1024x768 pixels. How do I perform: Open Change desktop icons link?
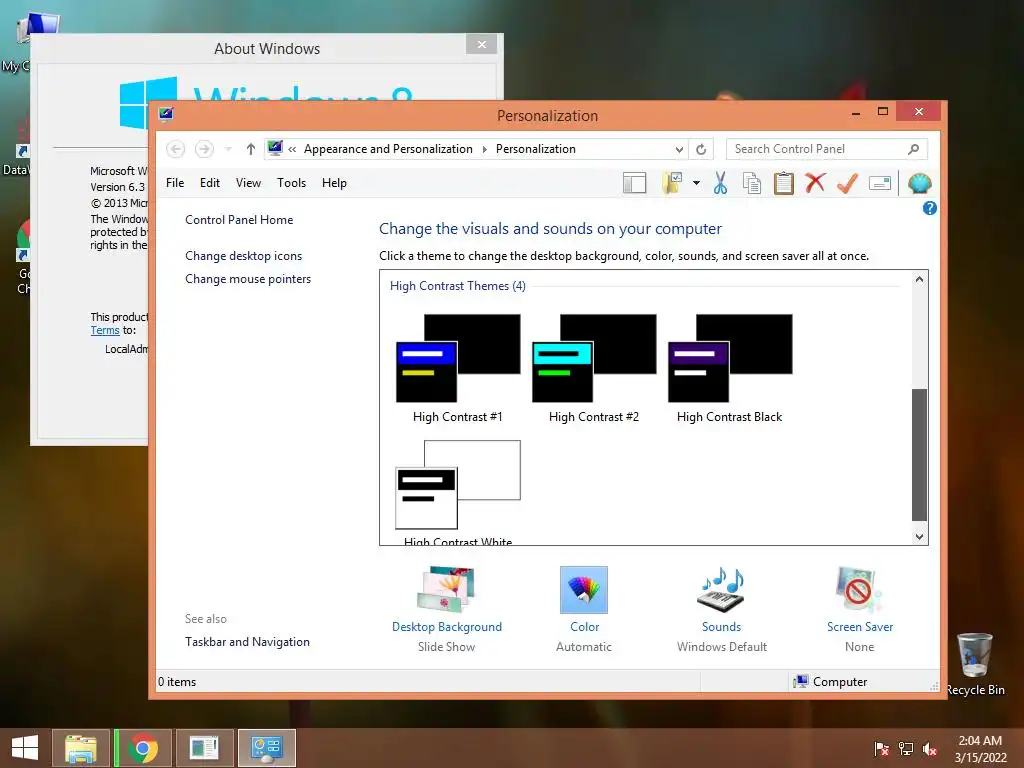pos(244,256)
